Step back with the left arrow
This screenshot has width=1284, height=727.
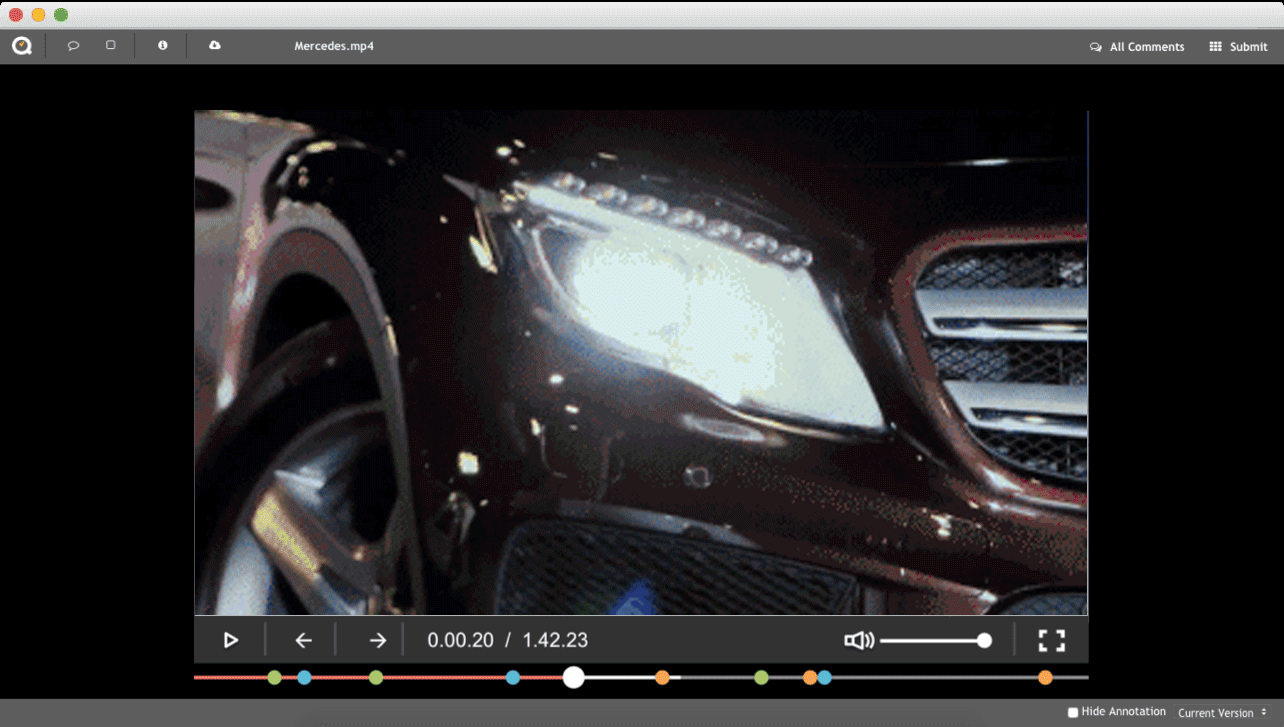coord(303,640)
